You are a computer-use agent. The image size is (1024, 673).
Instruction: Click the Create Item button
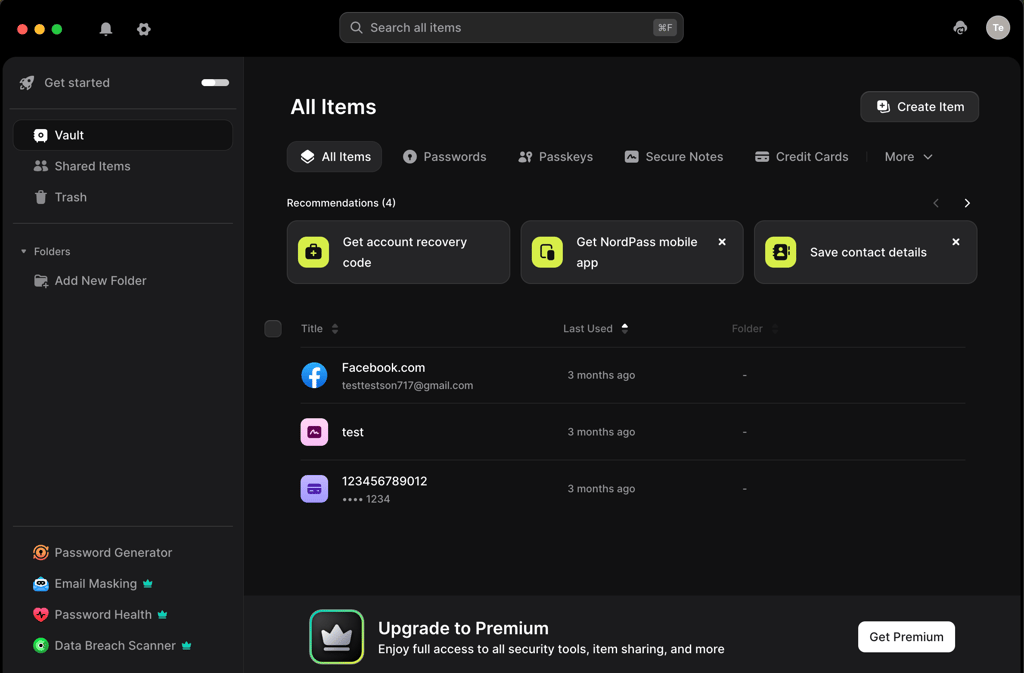(920, 106)
